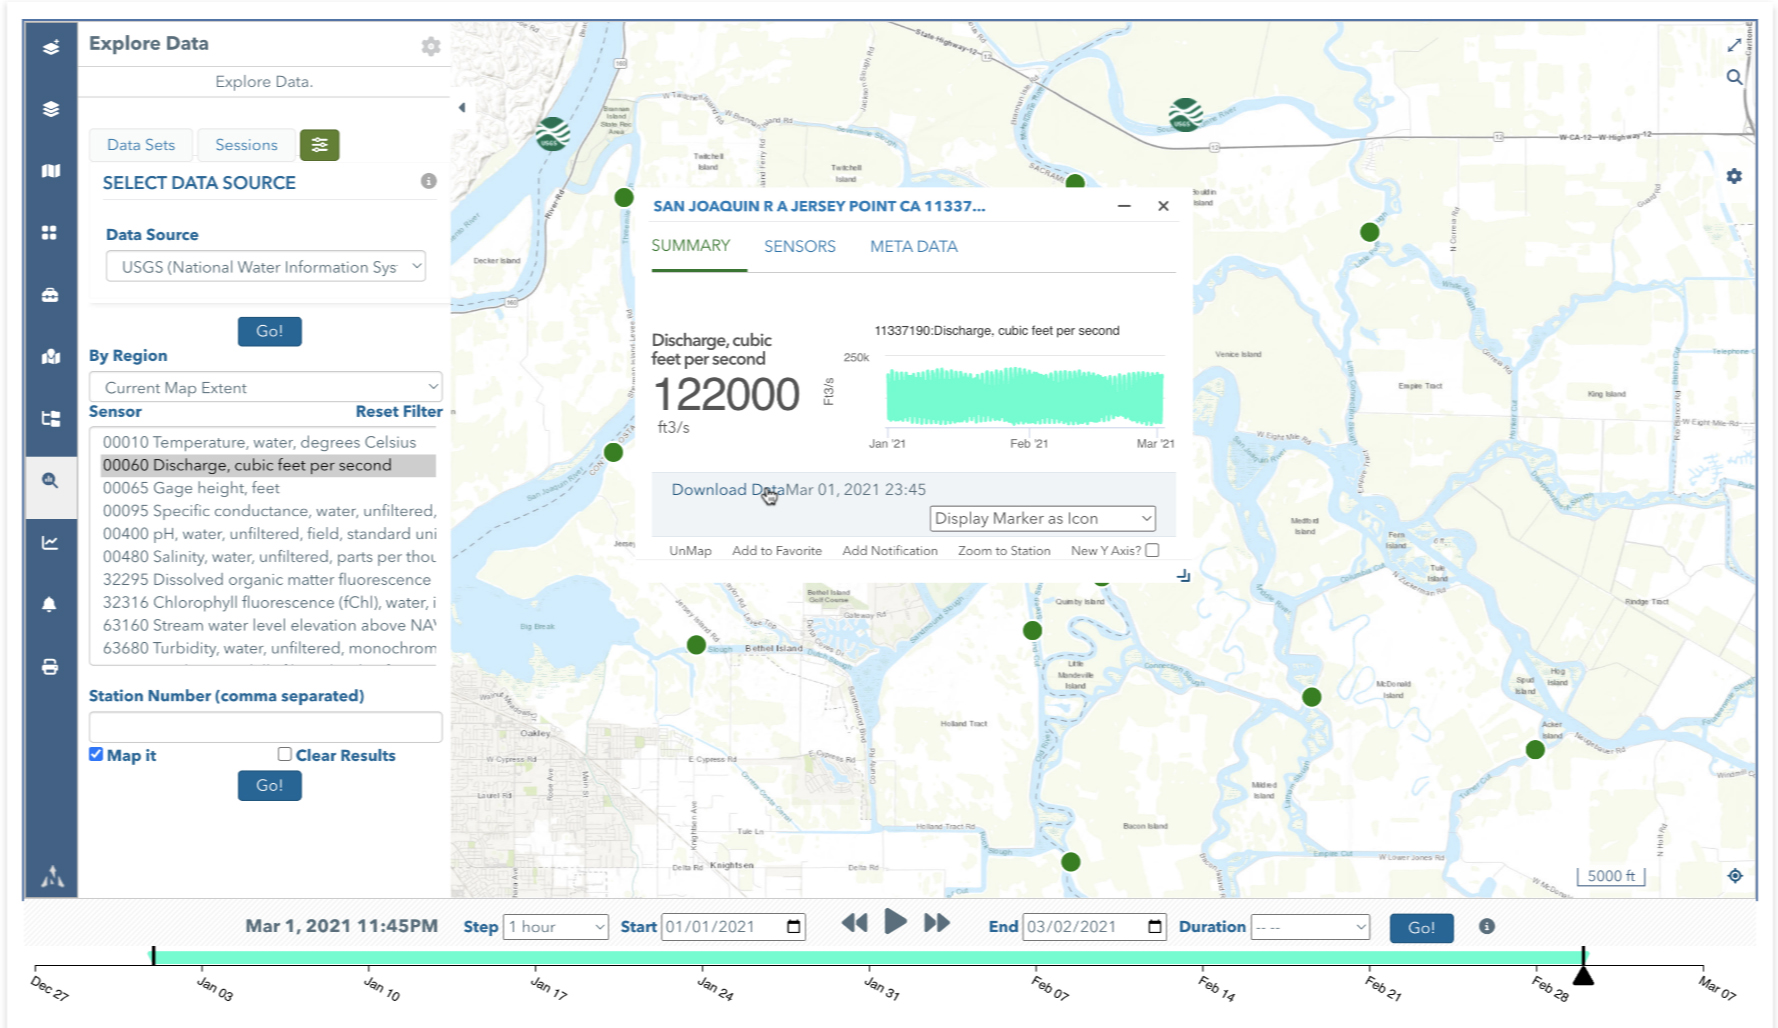The height and width of the screenshot is (1028, 1778).
Task: Click the end date calendar icon
Action: (x=1155, y=927)
